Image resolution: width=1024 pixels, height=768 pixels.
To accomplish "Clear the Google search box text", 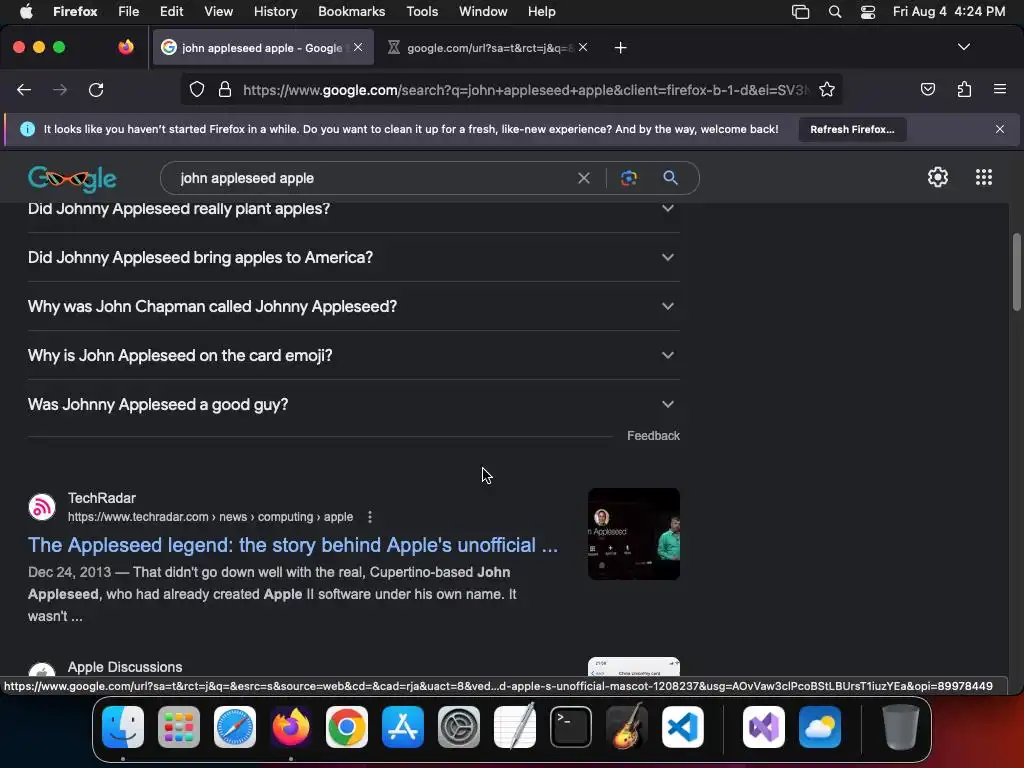I will 584,178.
